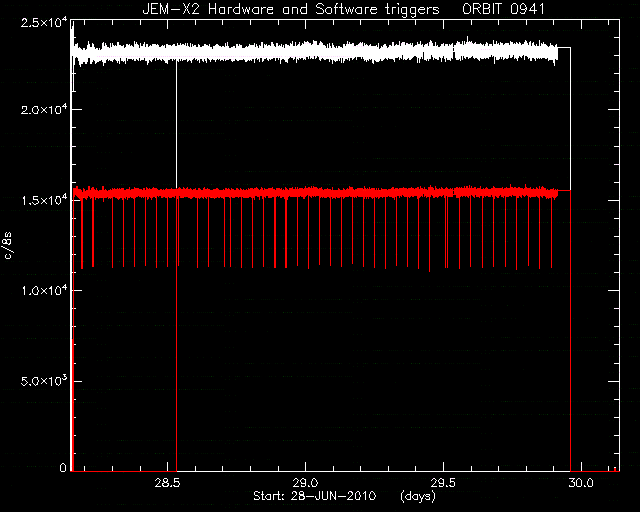This screenshot has height=512, width=640.
Task: Click the first red downward spike at left
Action: tap(82, 233)
